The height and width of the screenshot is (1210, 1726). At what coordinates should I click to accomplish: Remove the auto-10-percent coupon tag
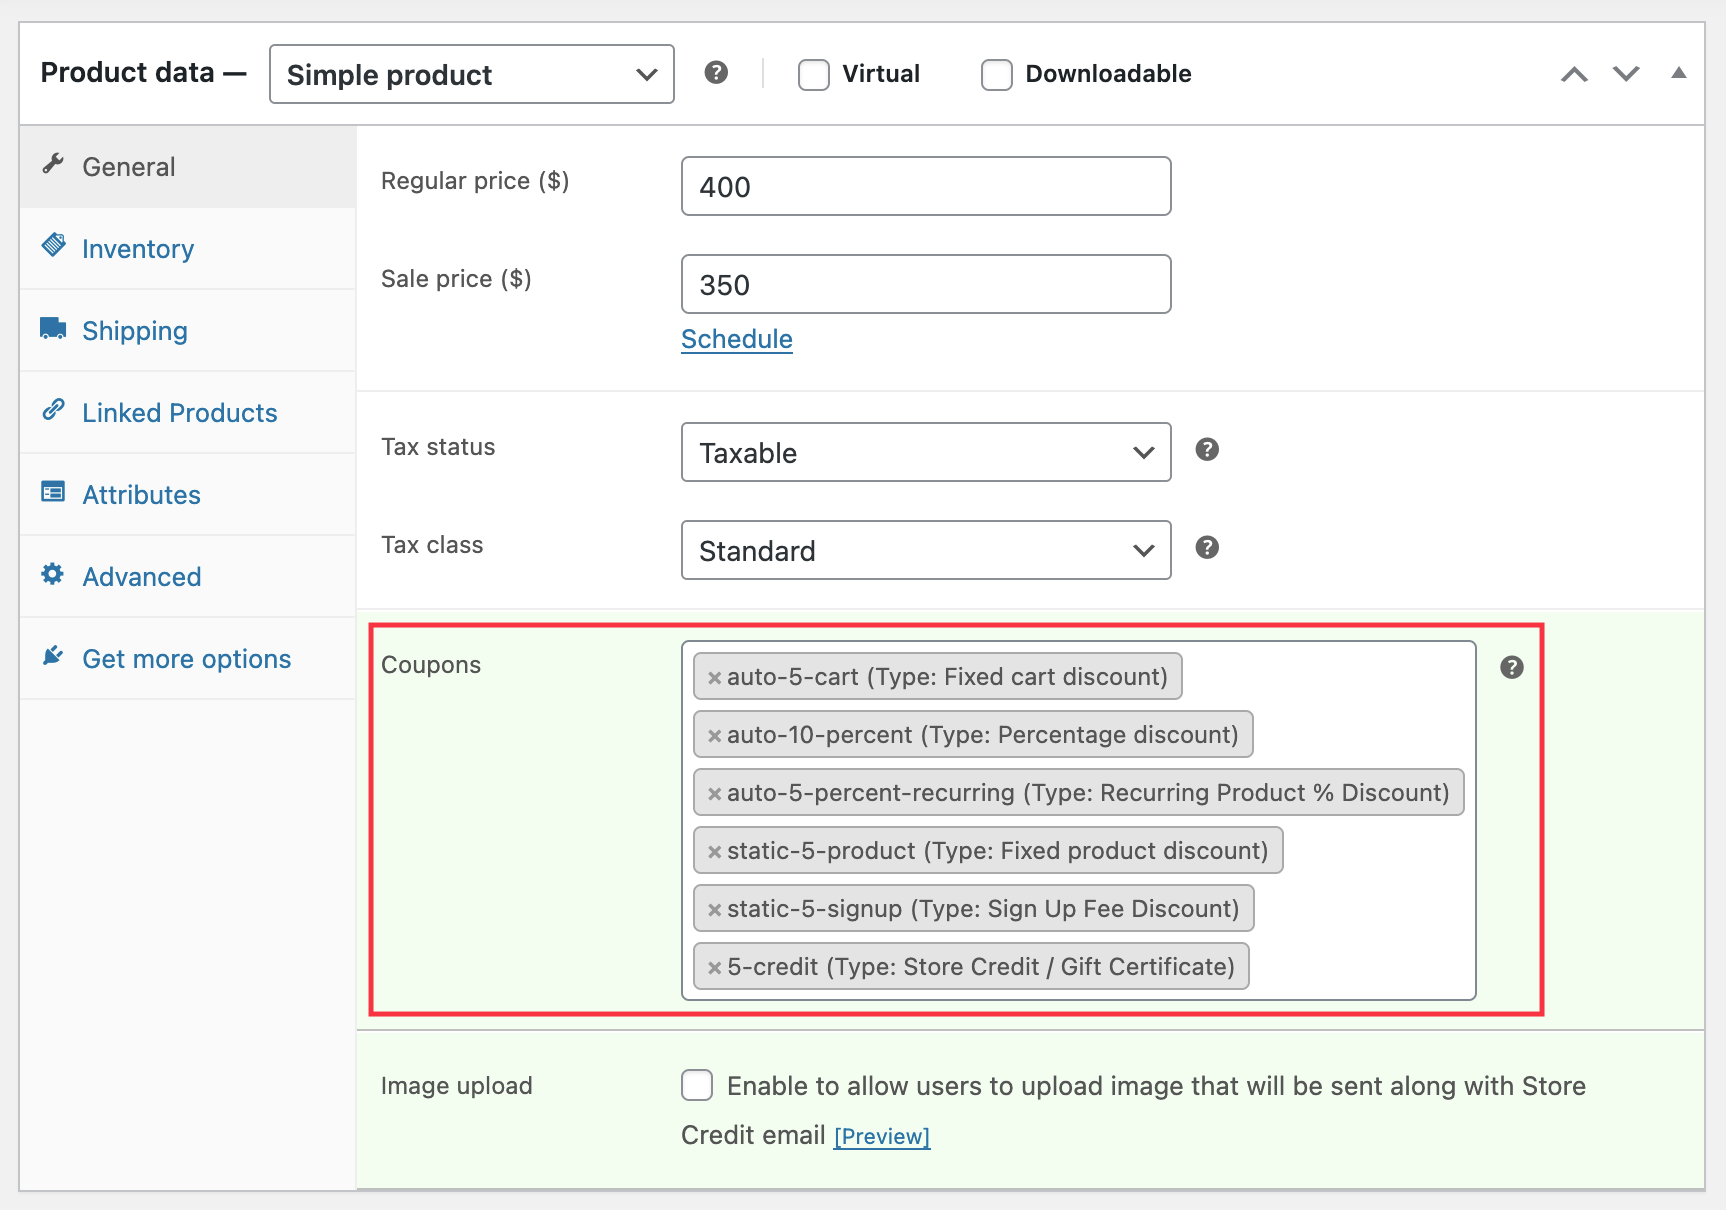[714, 736]
